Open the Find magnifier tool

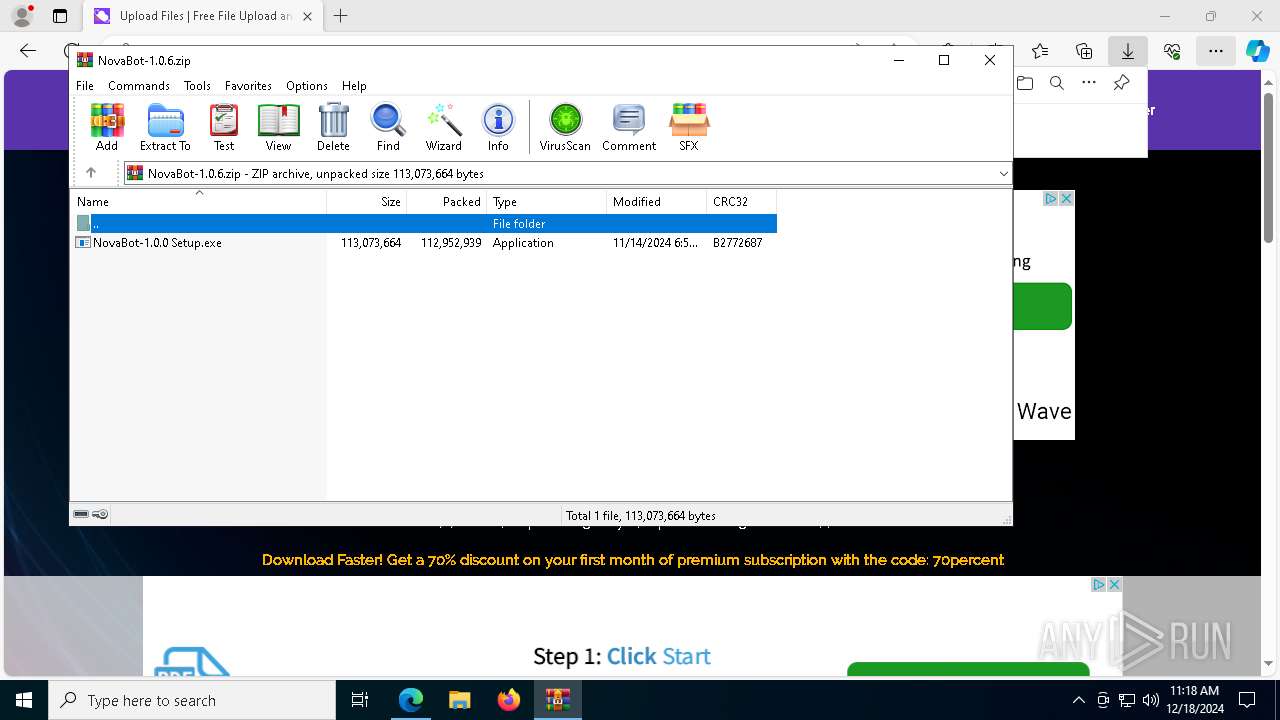388,127
